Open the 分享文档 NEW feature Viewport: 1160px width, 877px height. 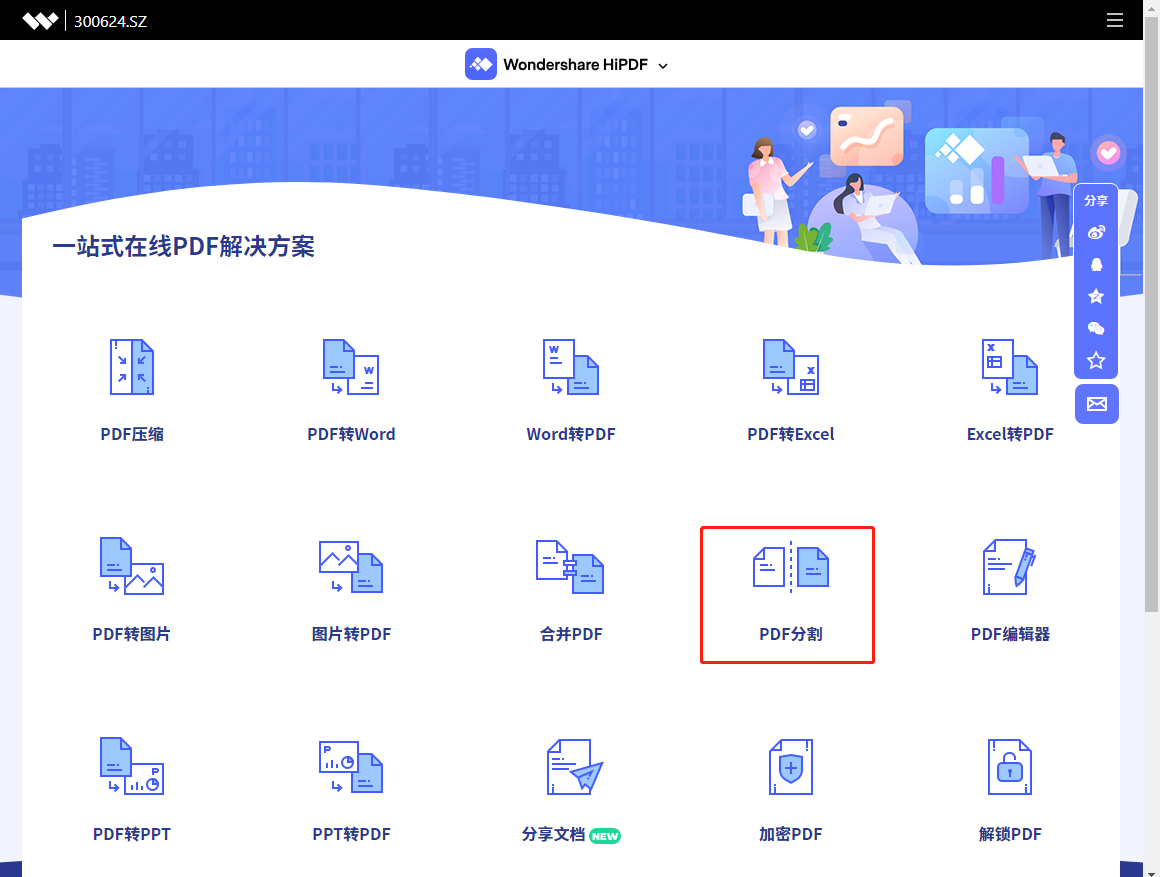pyautogui.click(x=570, y=834)
